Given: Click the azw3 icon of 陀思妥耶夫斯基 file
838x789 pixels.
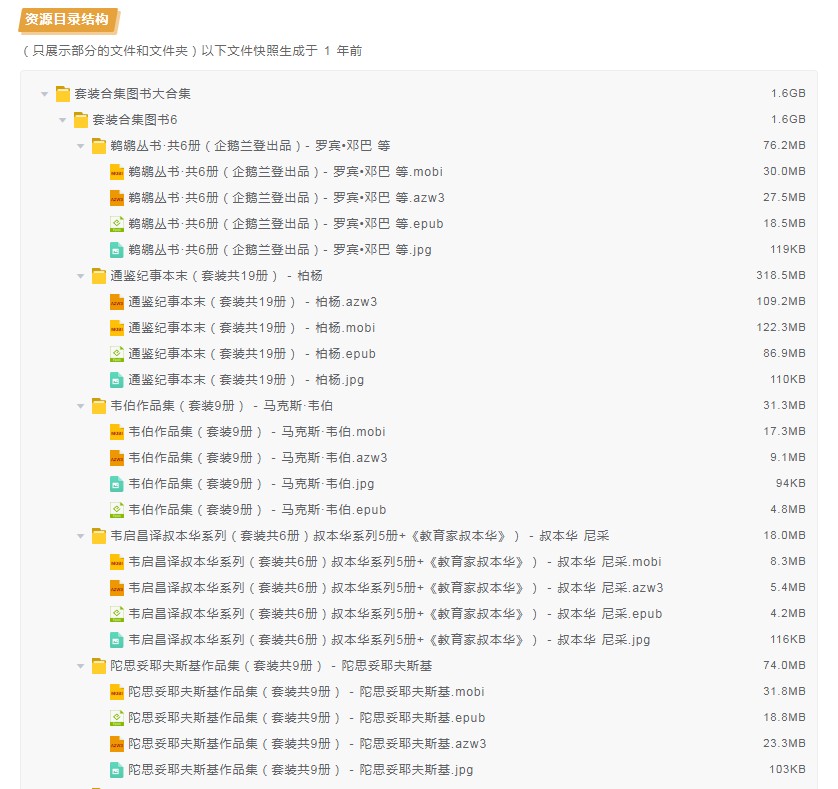Looking at the screenshot, I should pos(117,744).
